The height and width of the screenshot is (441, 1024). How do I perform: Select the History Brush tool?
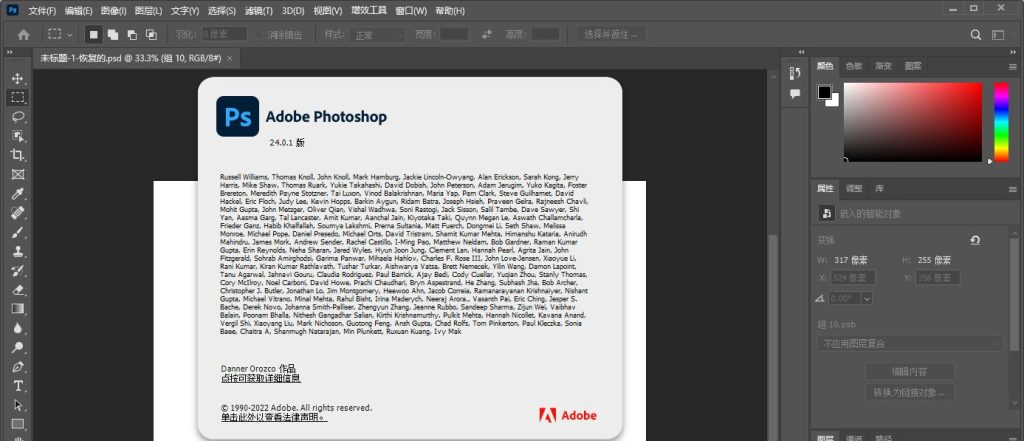[x=18, y=270]
